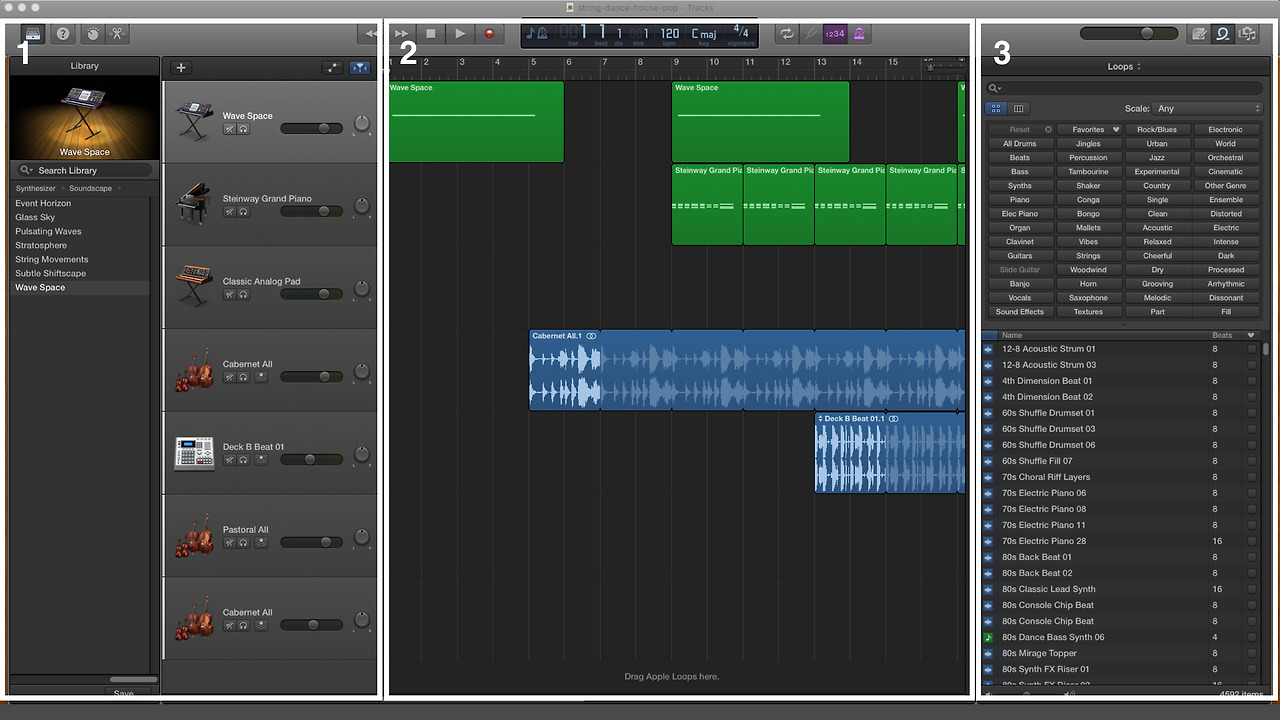
Task: Change the C maj key setting
Action: [704, 34]
